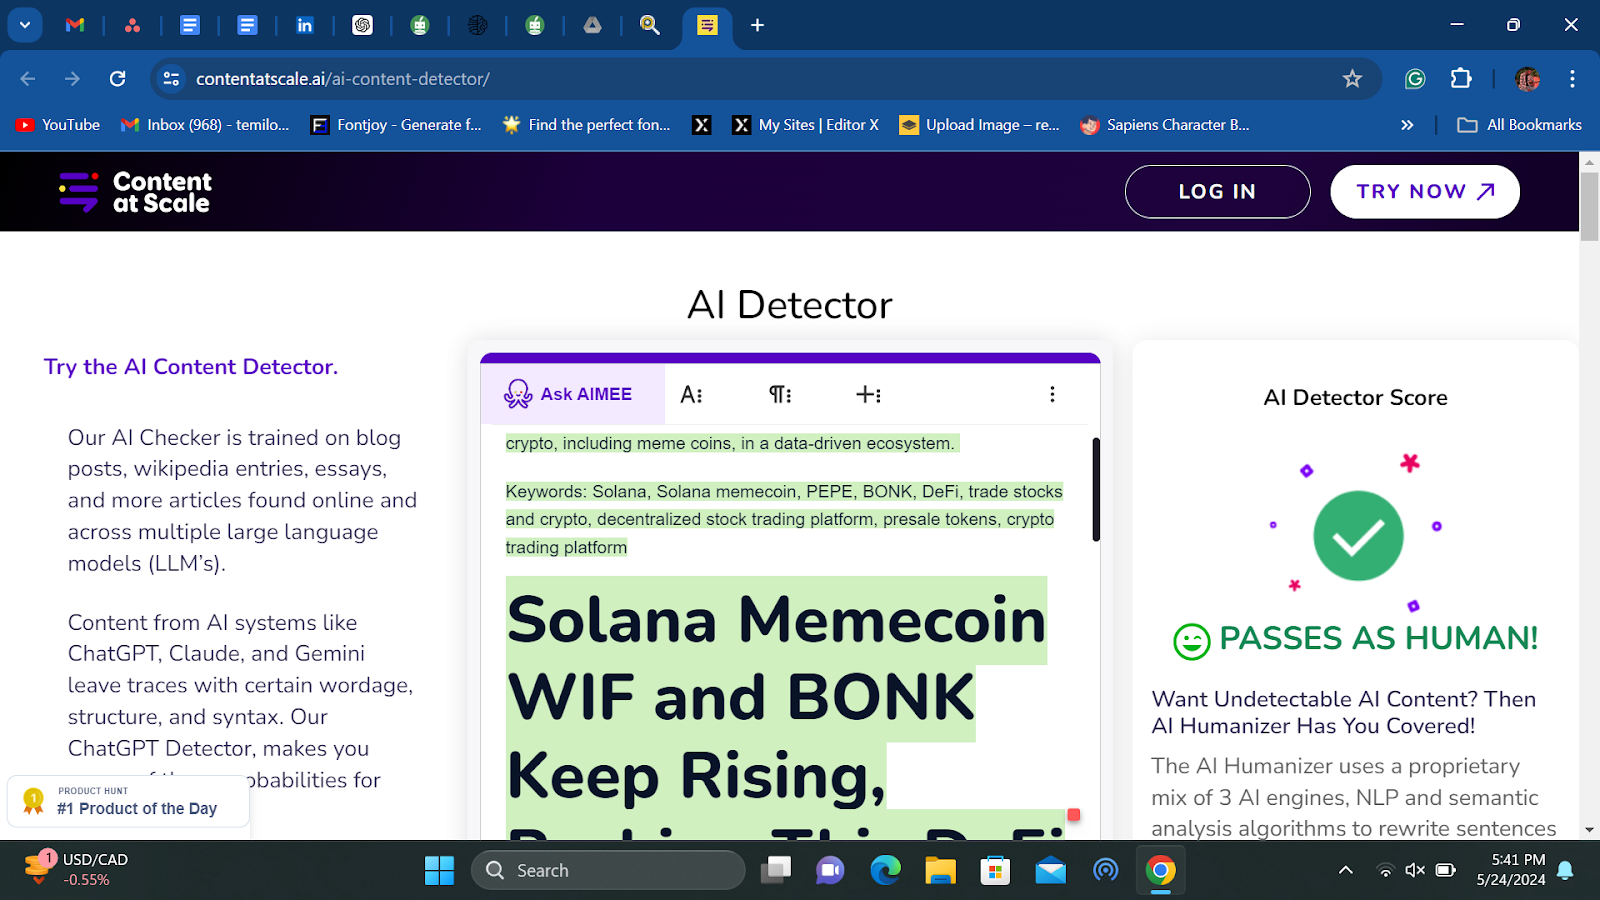Reload the current page
1600x900 pixels.
(x=117, y=79)
